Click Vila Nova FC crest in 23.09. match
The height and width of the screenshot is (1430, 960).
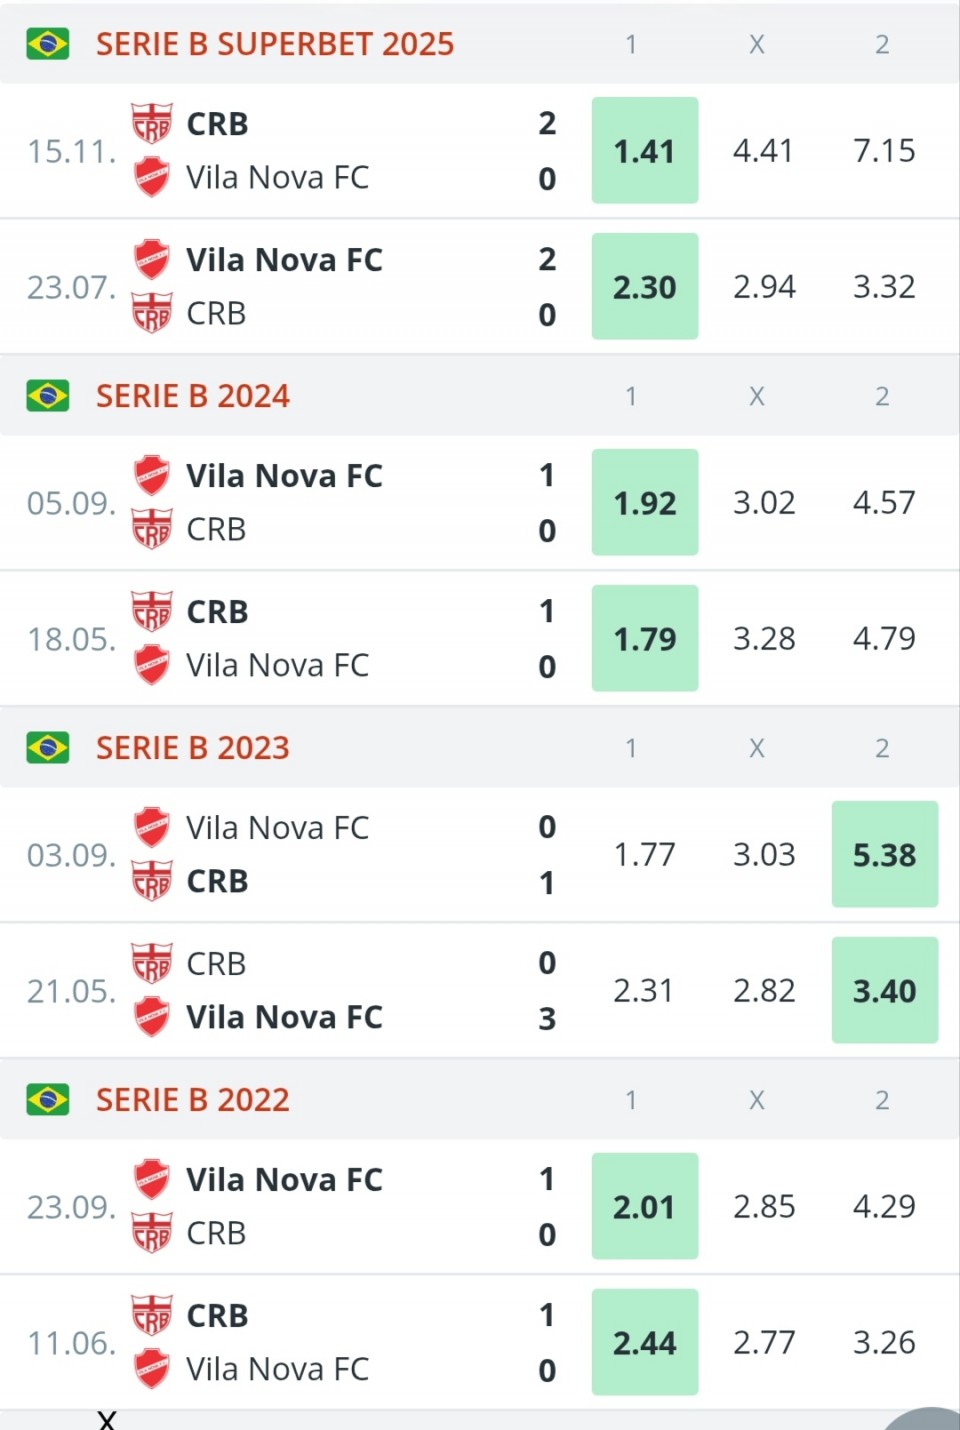tap(152, 1179)
